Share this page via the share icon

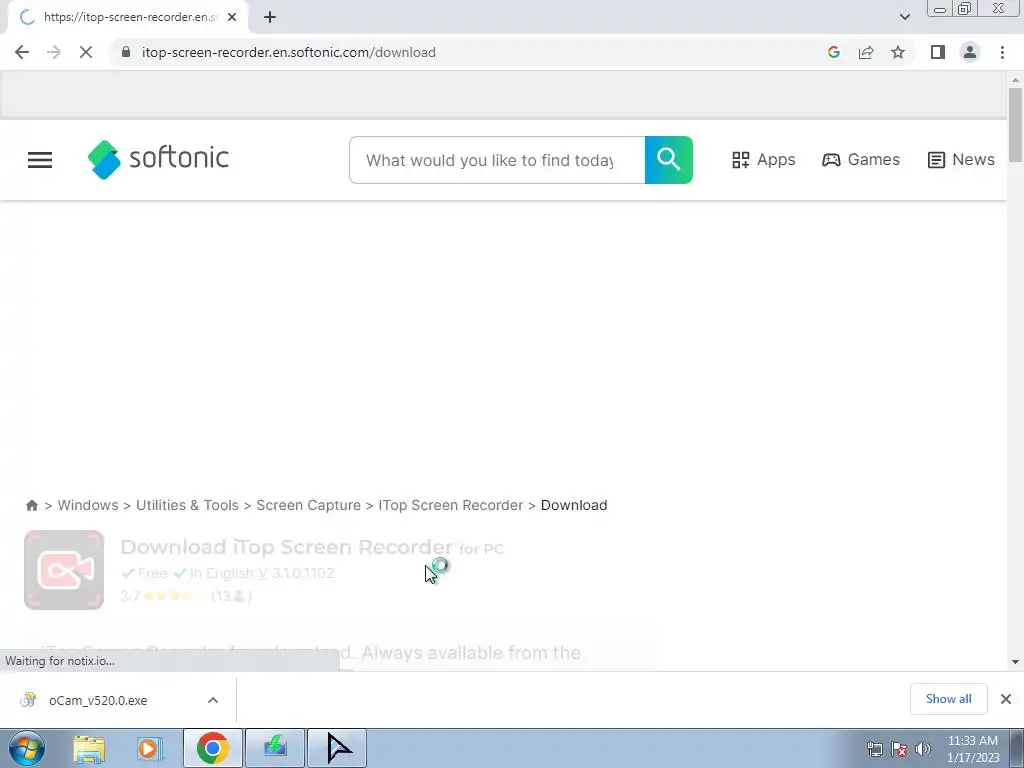click(x=866, y=52)
